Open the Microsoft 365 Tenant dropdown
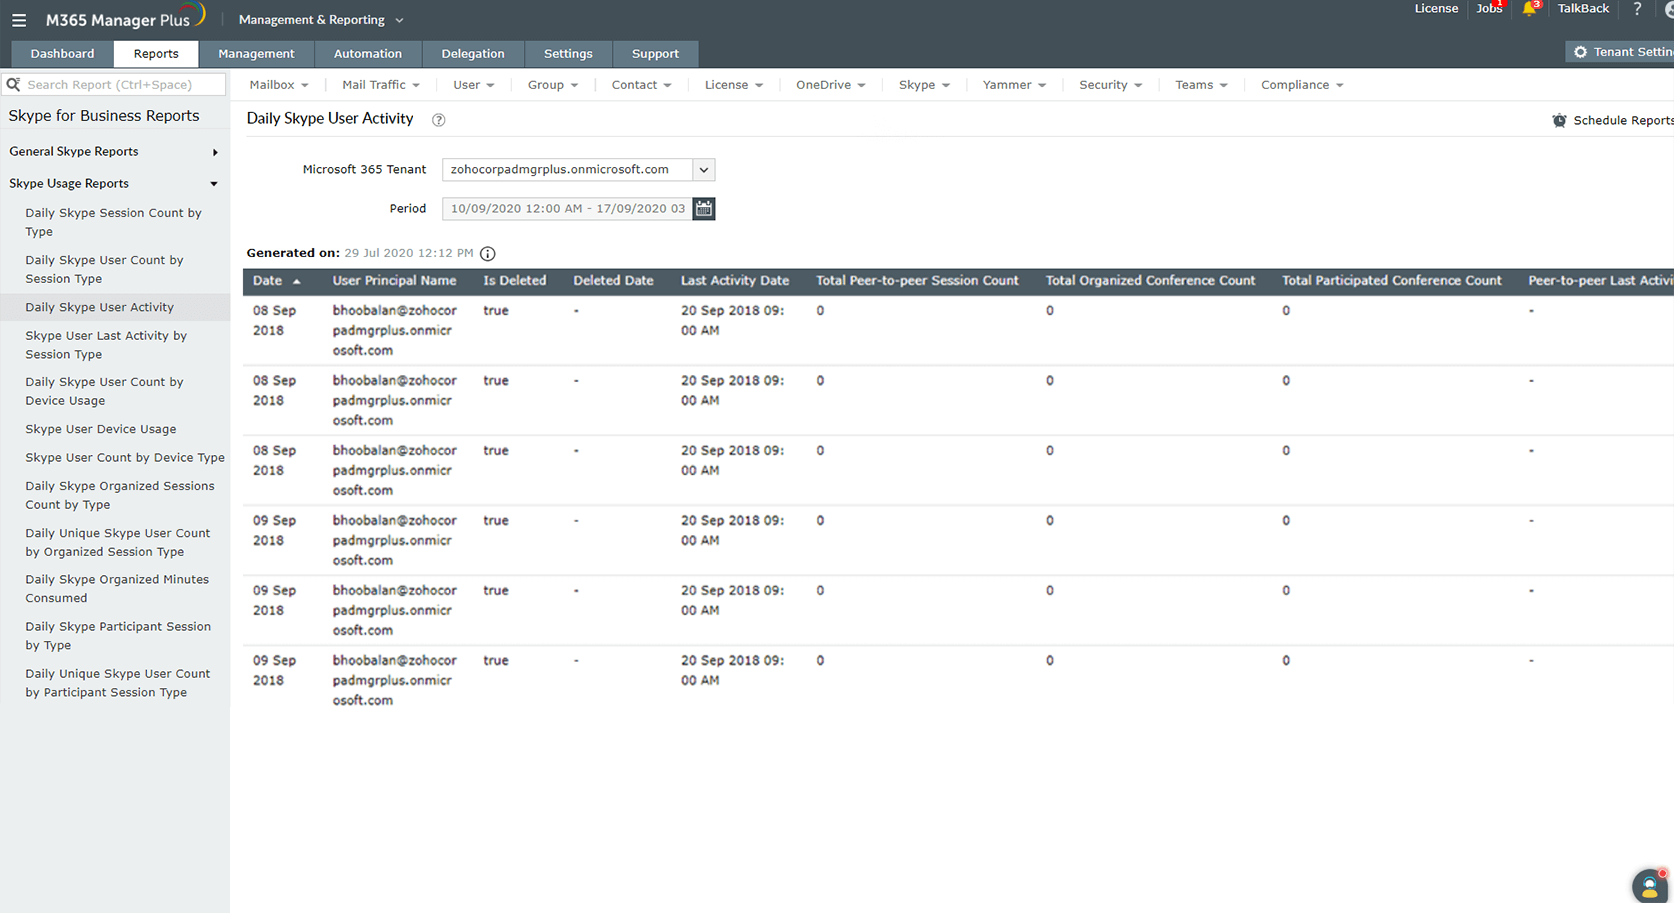This screenshot has width=1674, height=913. 704,169
